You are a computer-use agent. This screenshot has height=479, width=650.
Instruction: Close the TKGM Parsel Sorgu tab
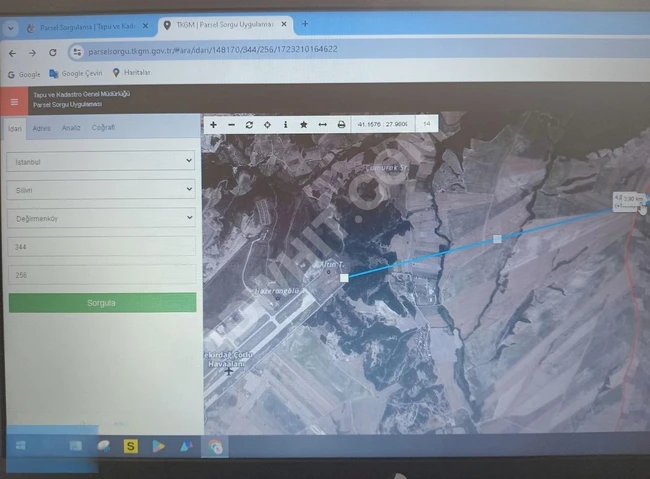point(284,24)
